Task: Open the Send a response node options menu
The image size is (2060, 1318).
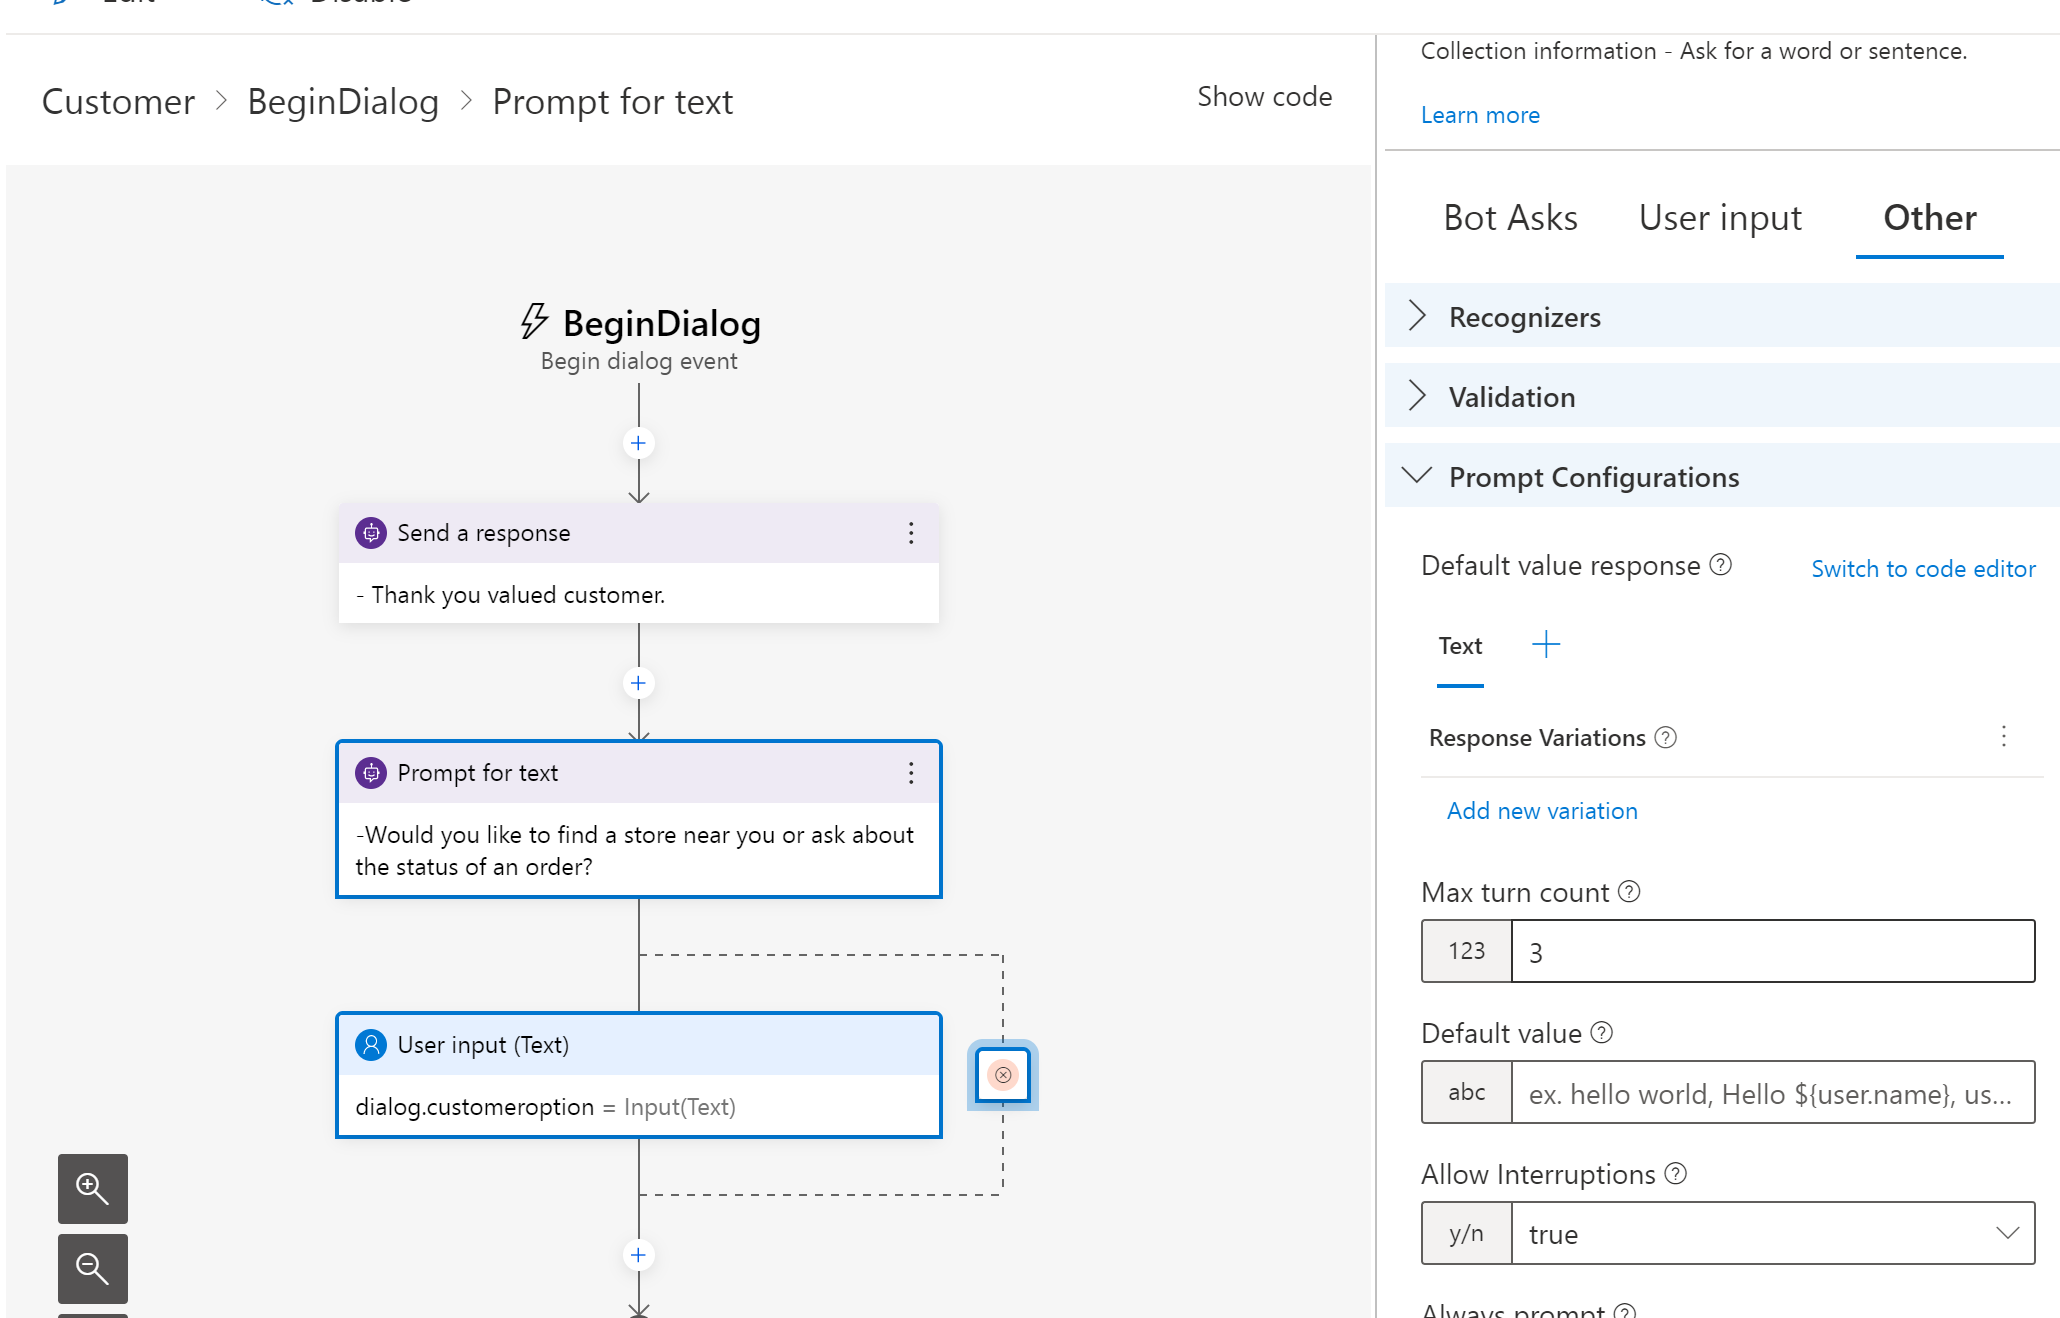Action: click(x=911, y=533)
